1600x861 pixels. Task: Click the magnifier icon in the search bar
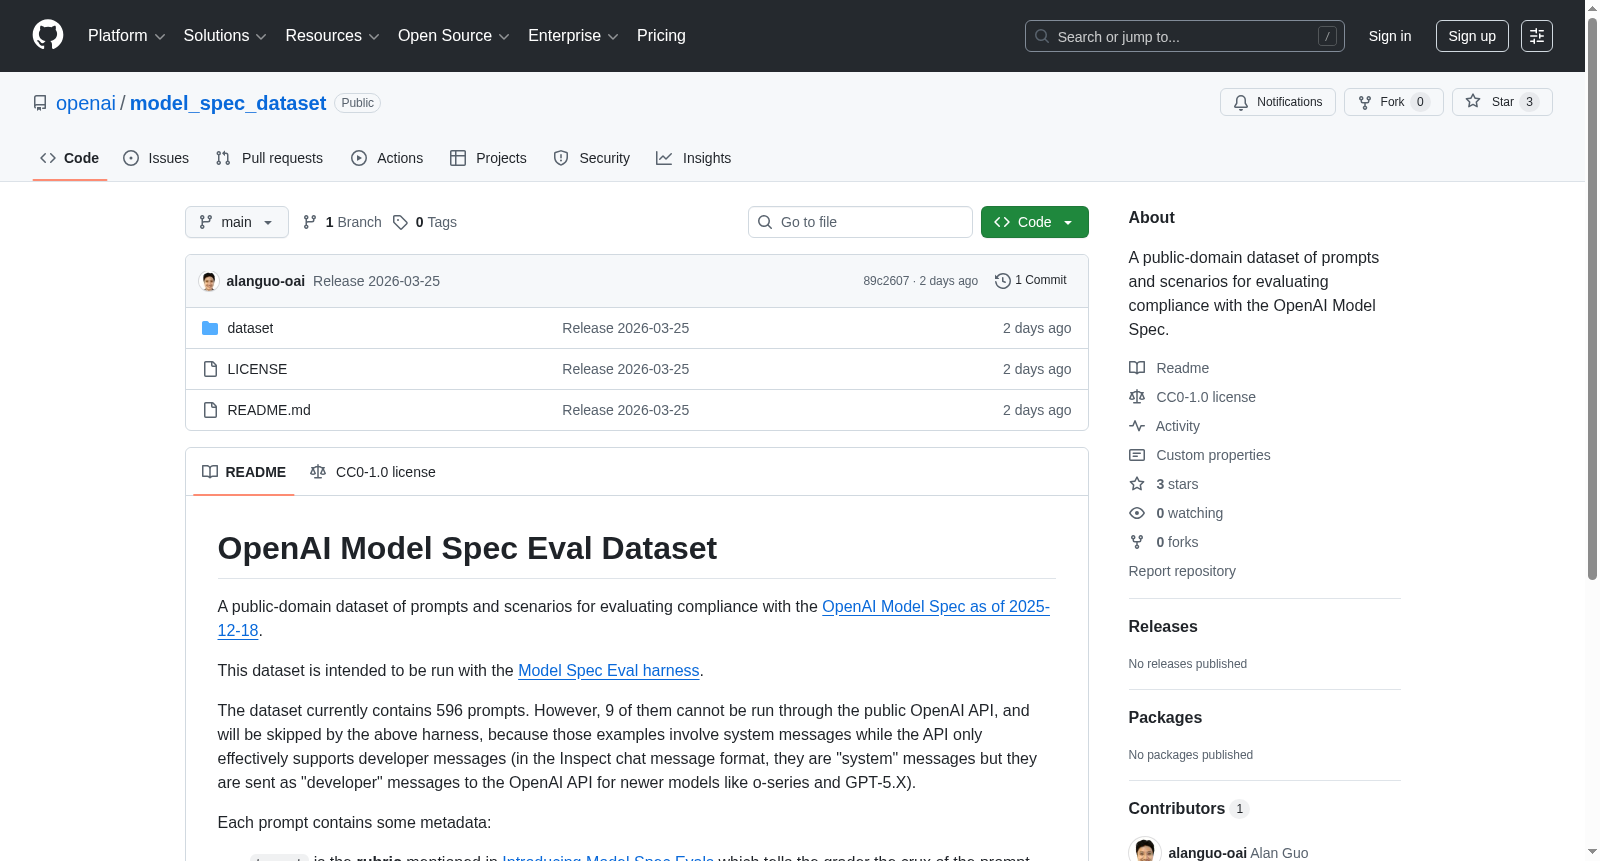(x=1042, y=36)
